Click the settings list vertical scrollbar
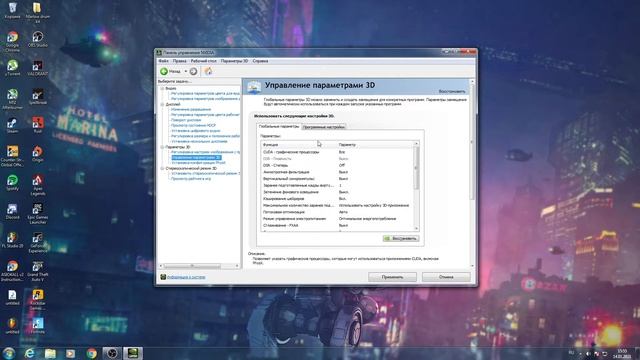The image size is (640, 360). (416, 186)
